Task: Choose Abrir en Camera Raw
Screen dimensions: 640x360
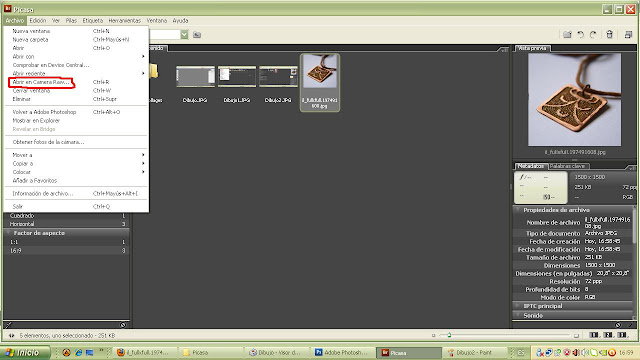Action: click(x=76, y=82)
